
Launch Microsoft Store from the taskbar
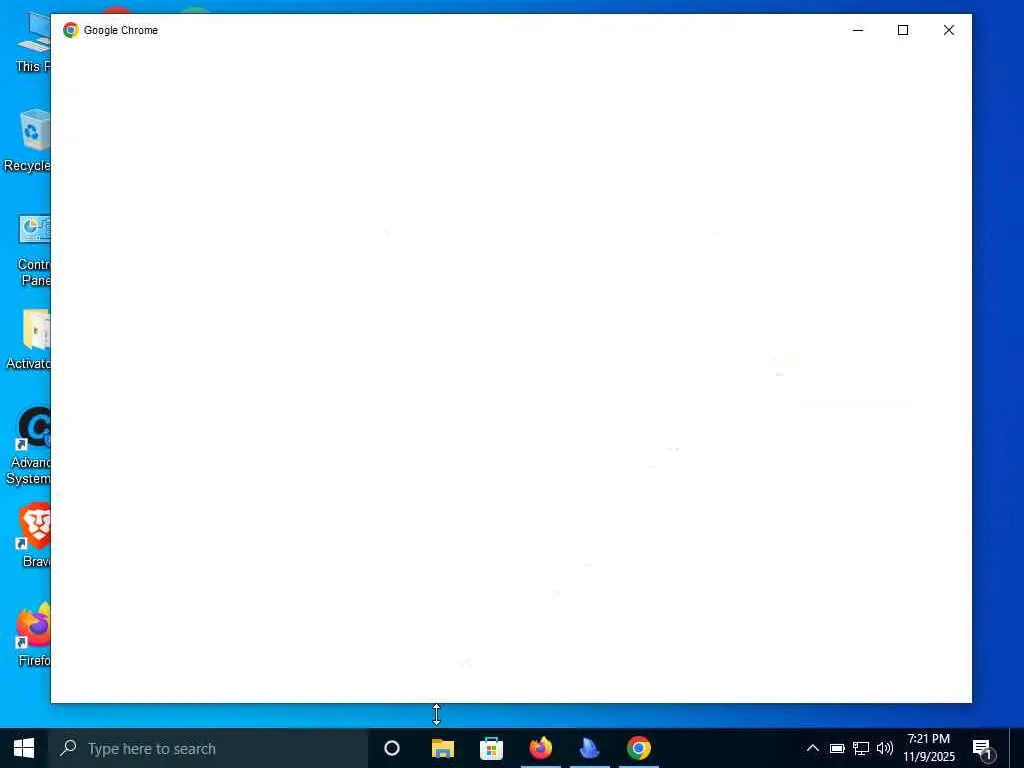point(492,748)
